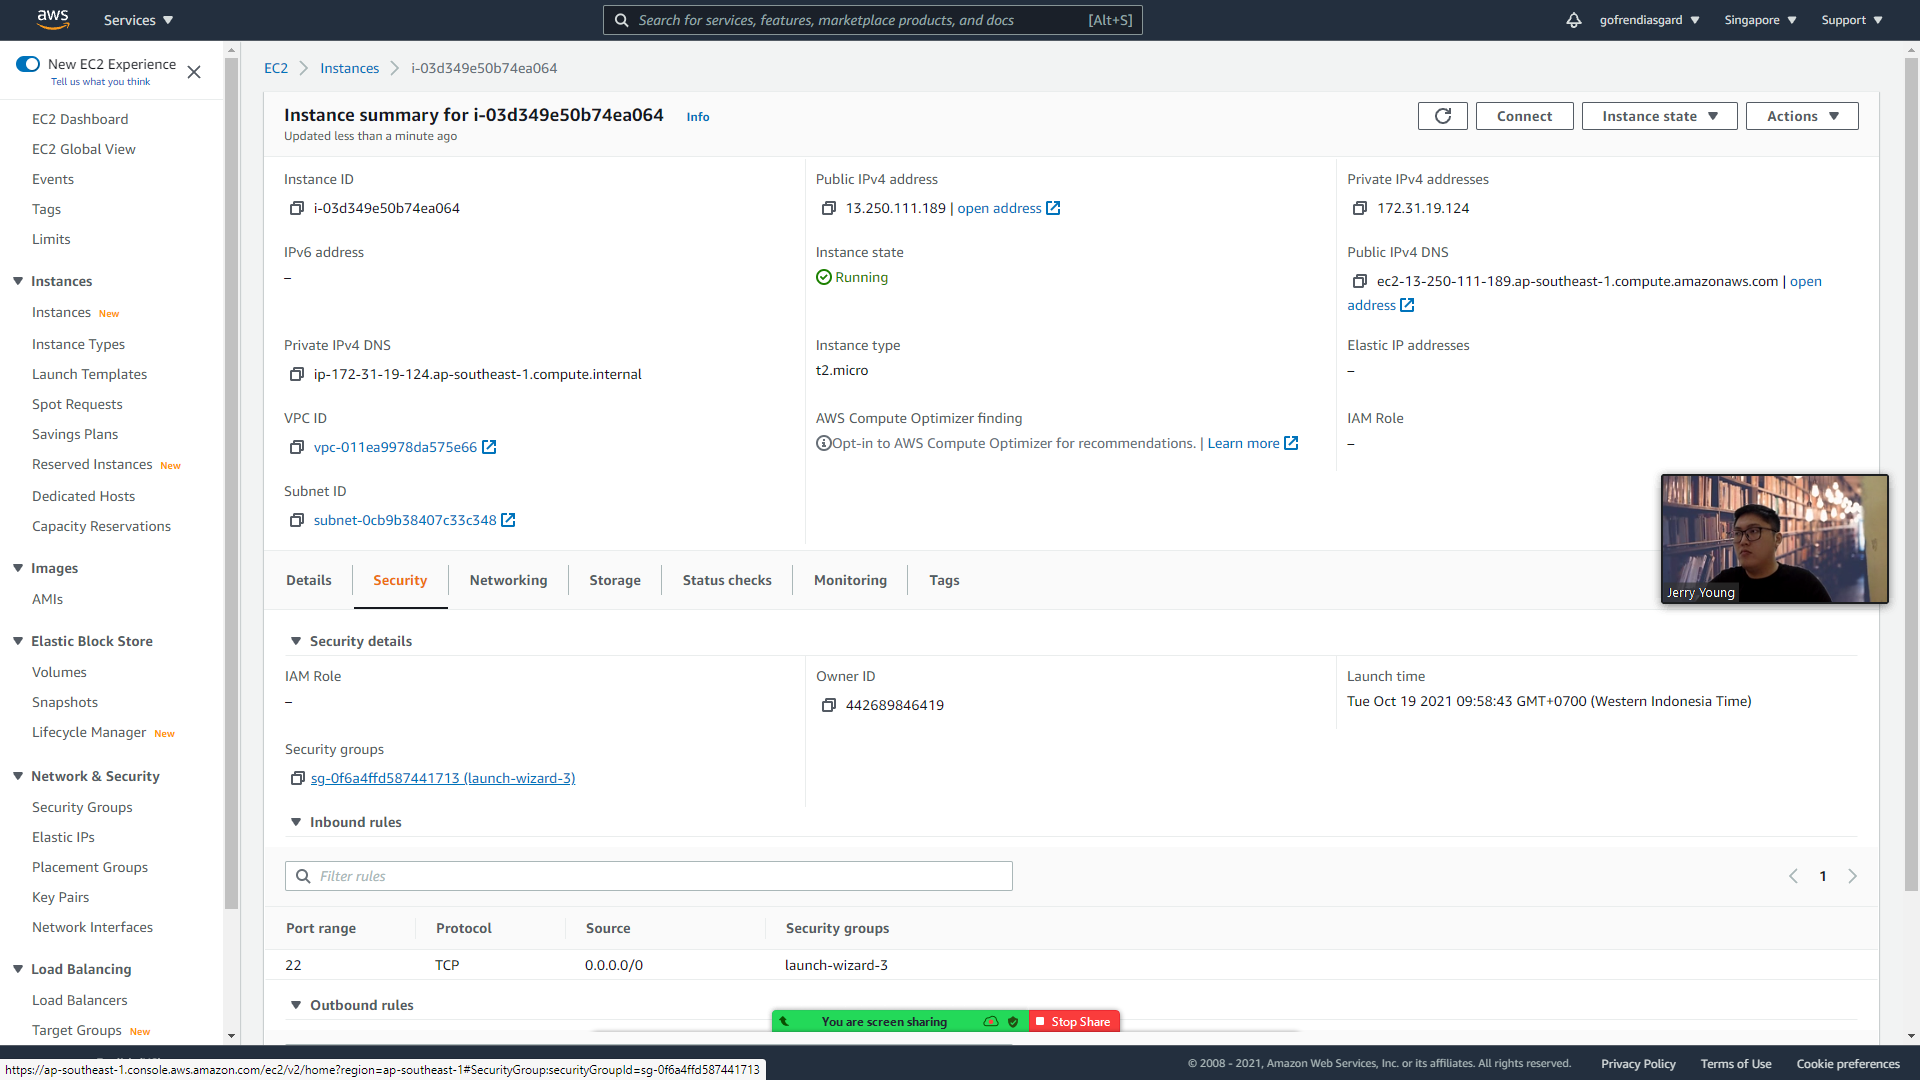Copy the Subnet ID value
The image size is (1920, 1080).
297,520
